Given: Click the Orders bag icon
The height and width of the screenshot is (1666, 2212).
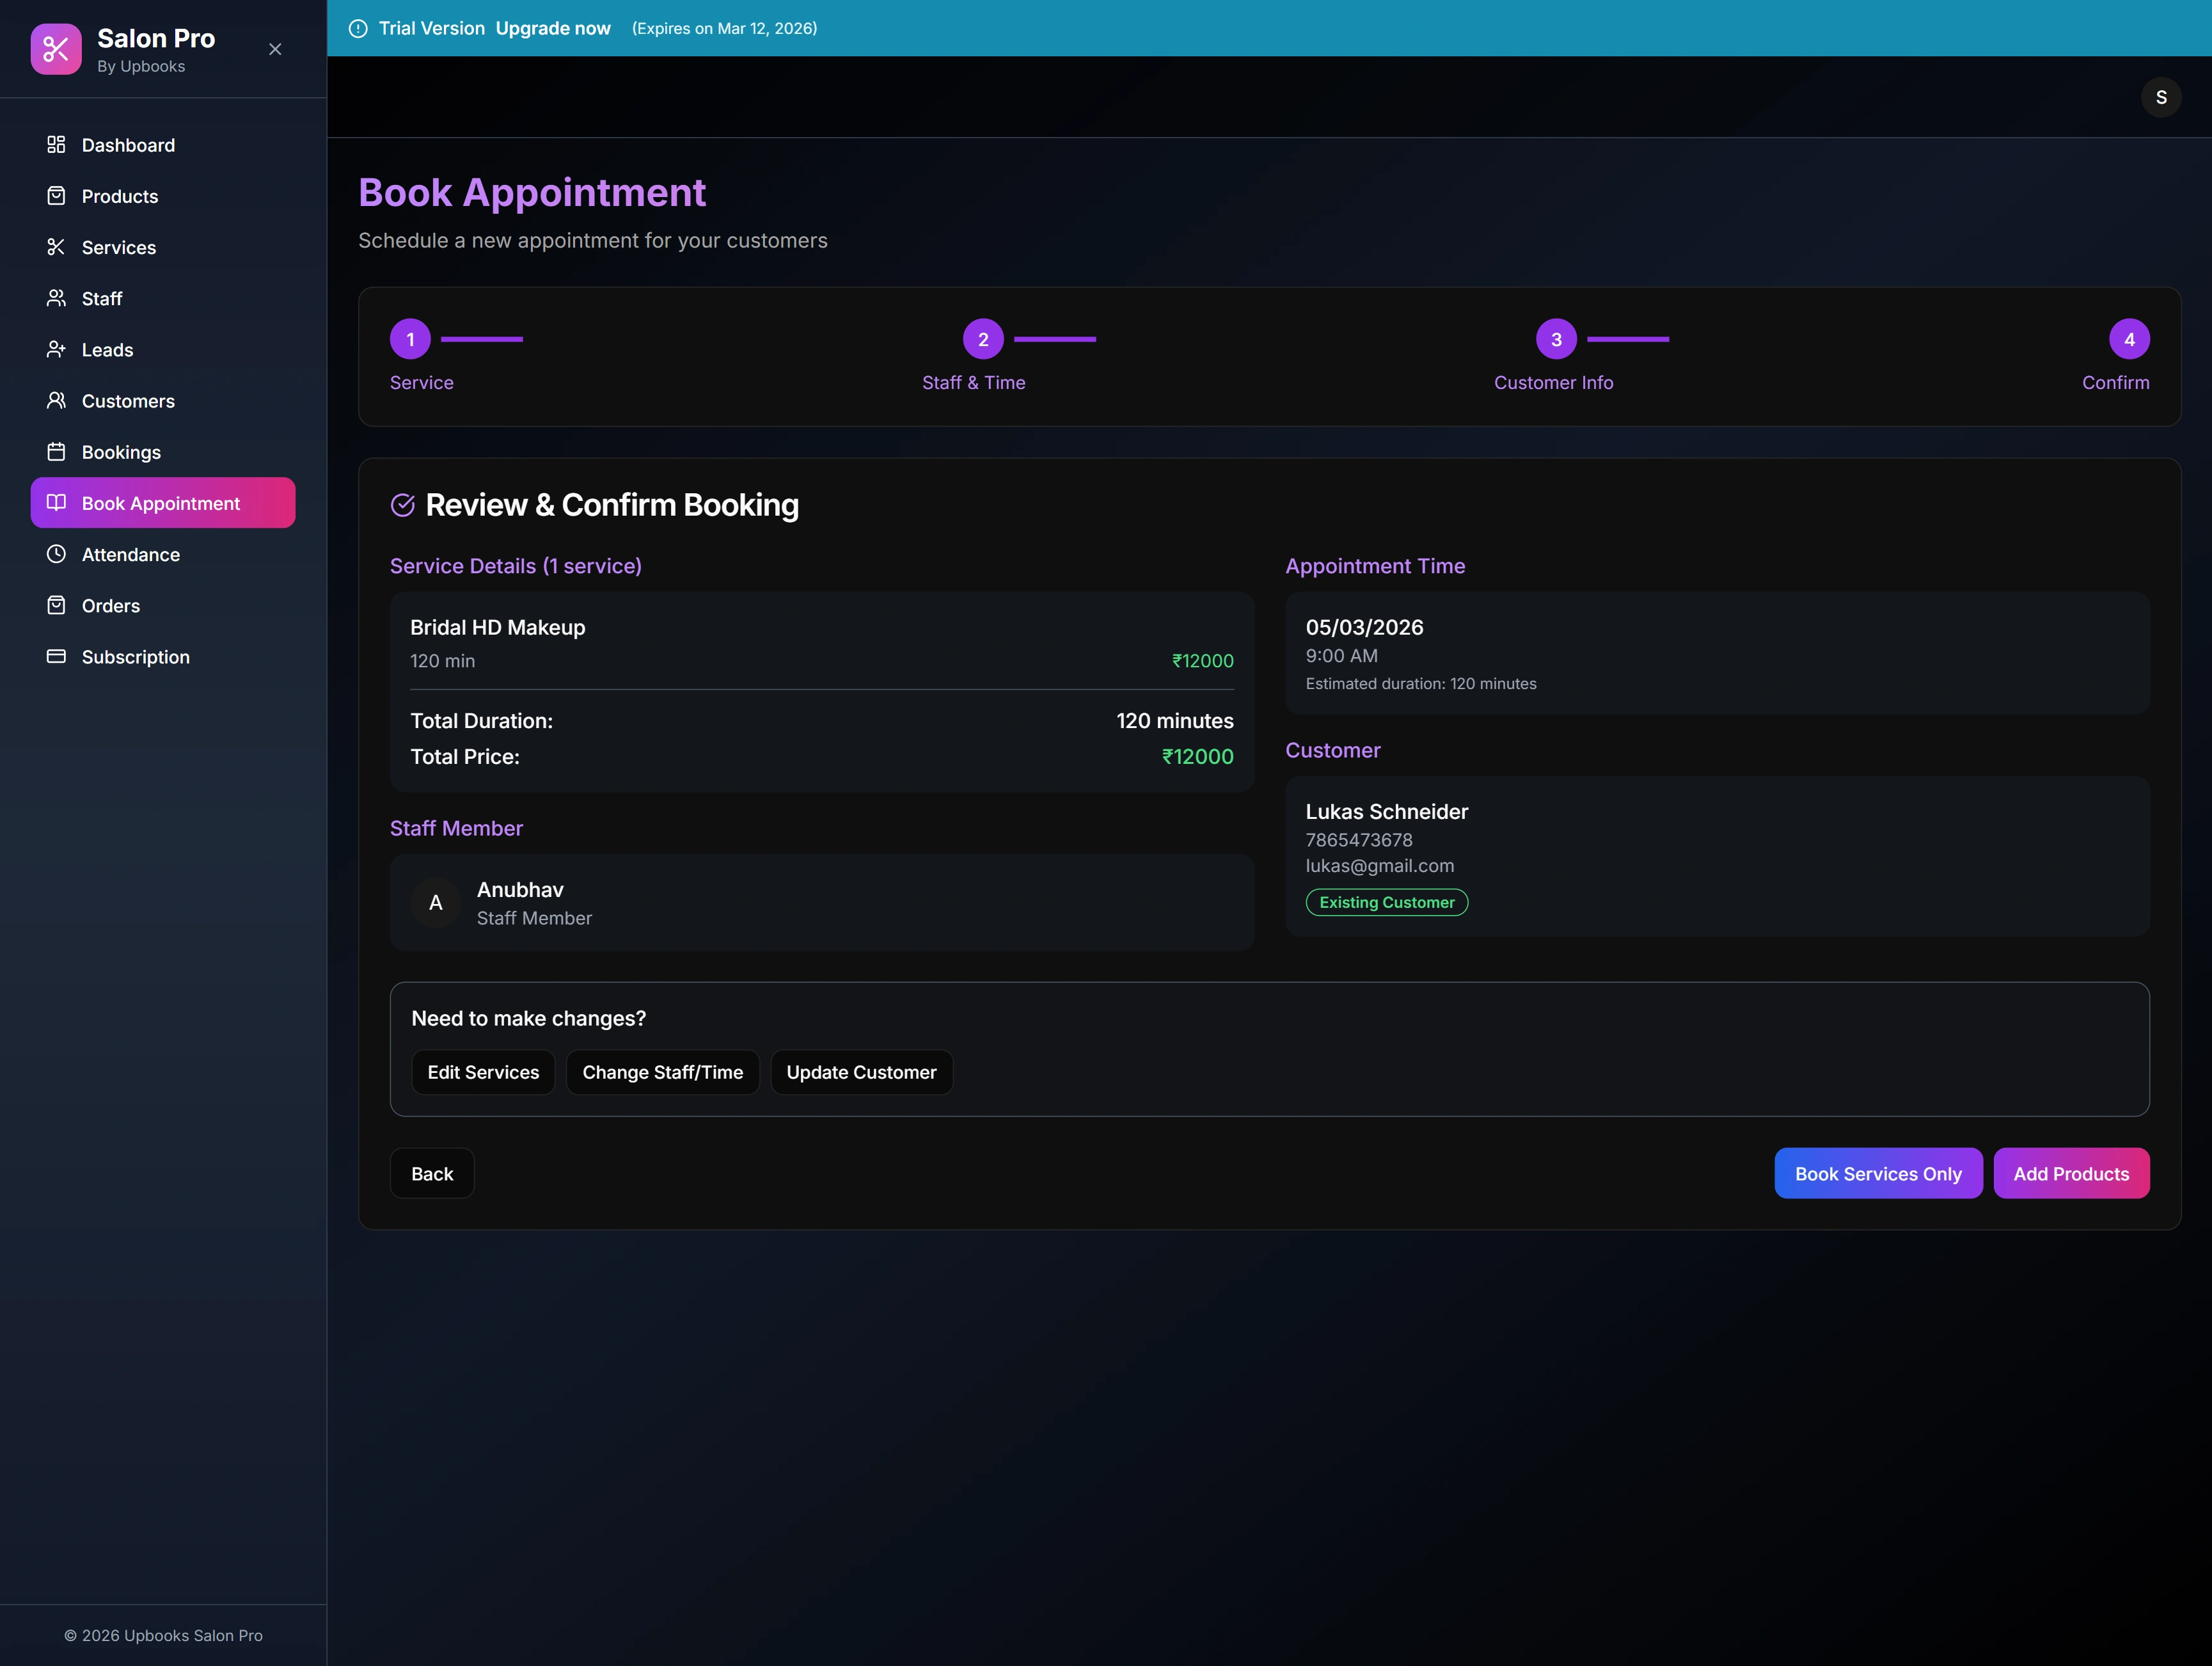Looking at the screenshot, I should tap(57, 605).
